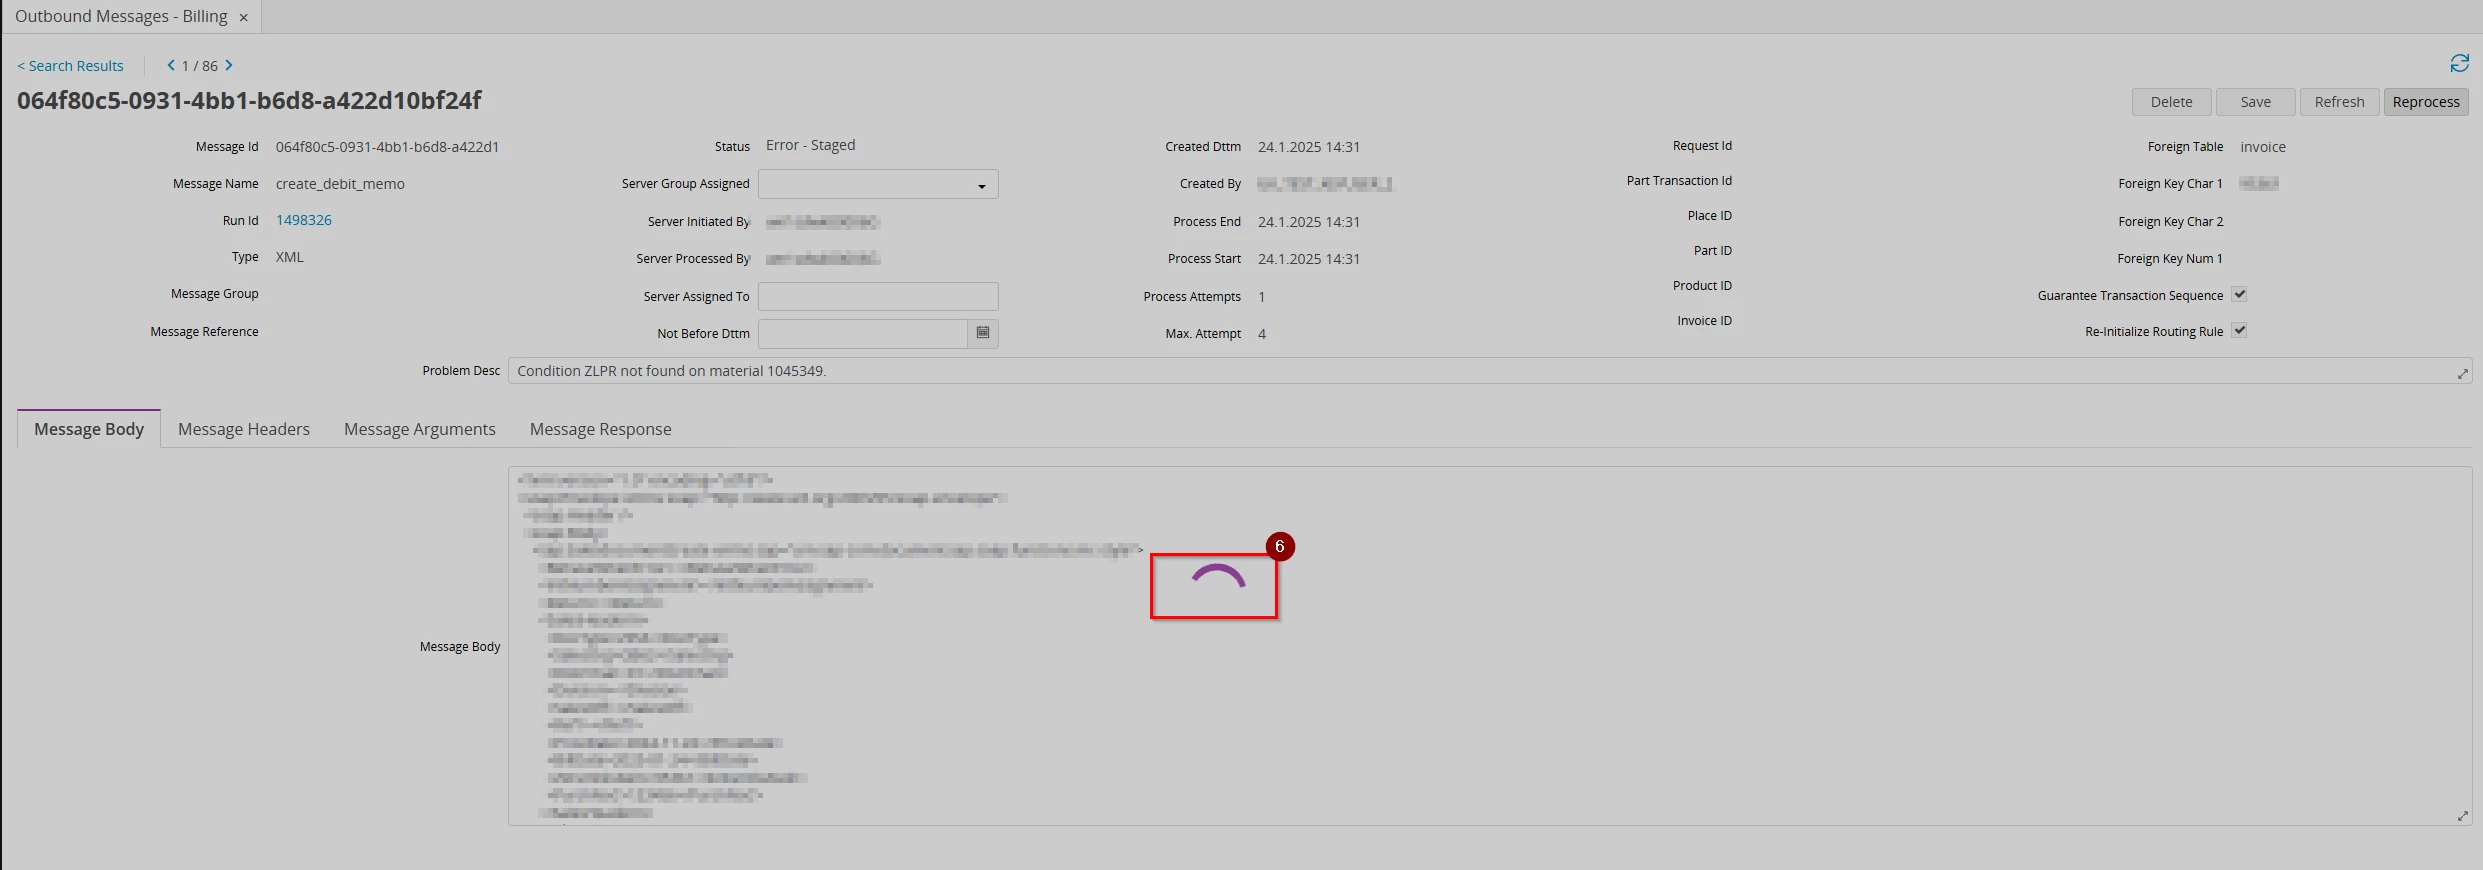
Task: Click the Process End date value
Action: click(x=1309, y=222)
